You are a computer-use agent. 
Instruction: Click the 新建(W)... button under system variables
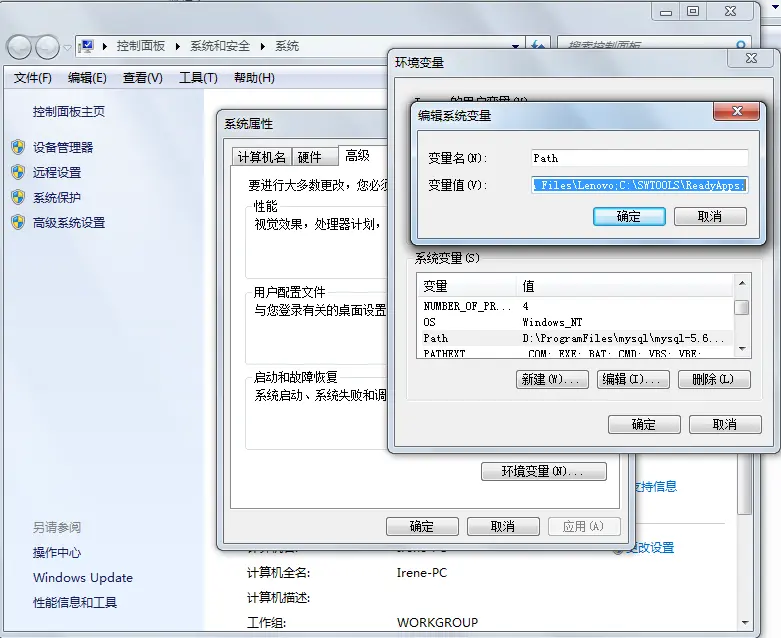pyautogui.click(x=550, y=379)
